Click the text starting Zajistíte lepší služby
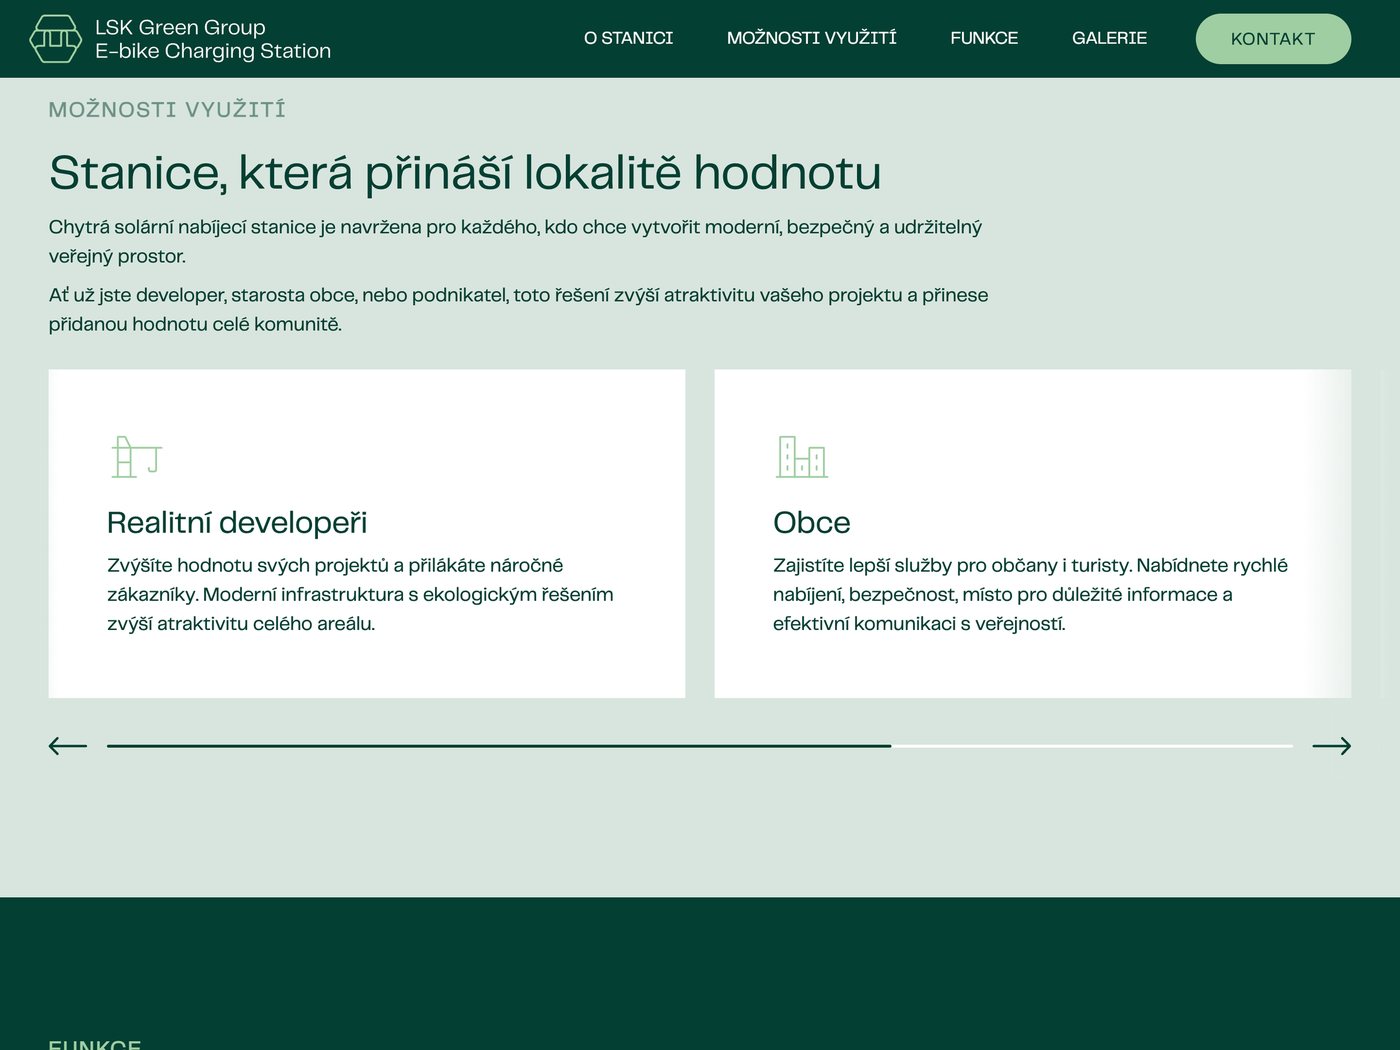 point(1030,594)
